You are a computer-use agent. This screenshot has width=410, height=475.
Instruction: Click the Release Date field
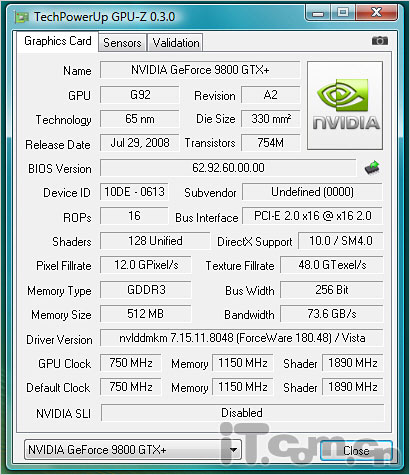(140, 143)
